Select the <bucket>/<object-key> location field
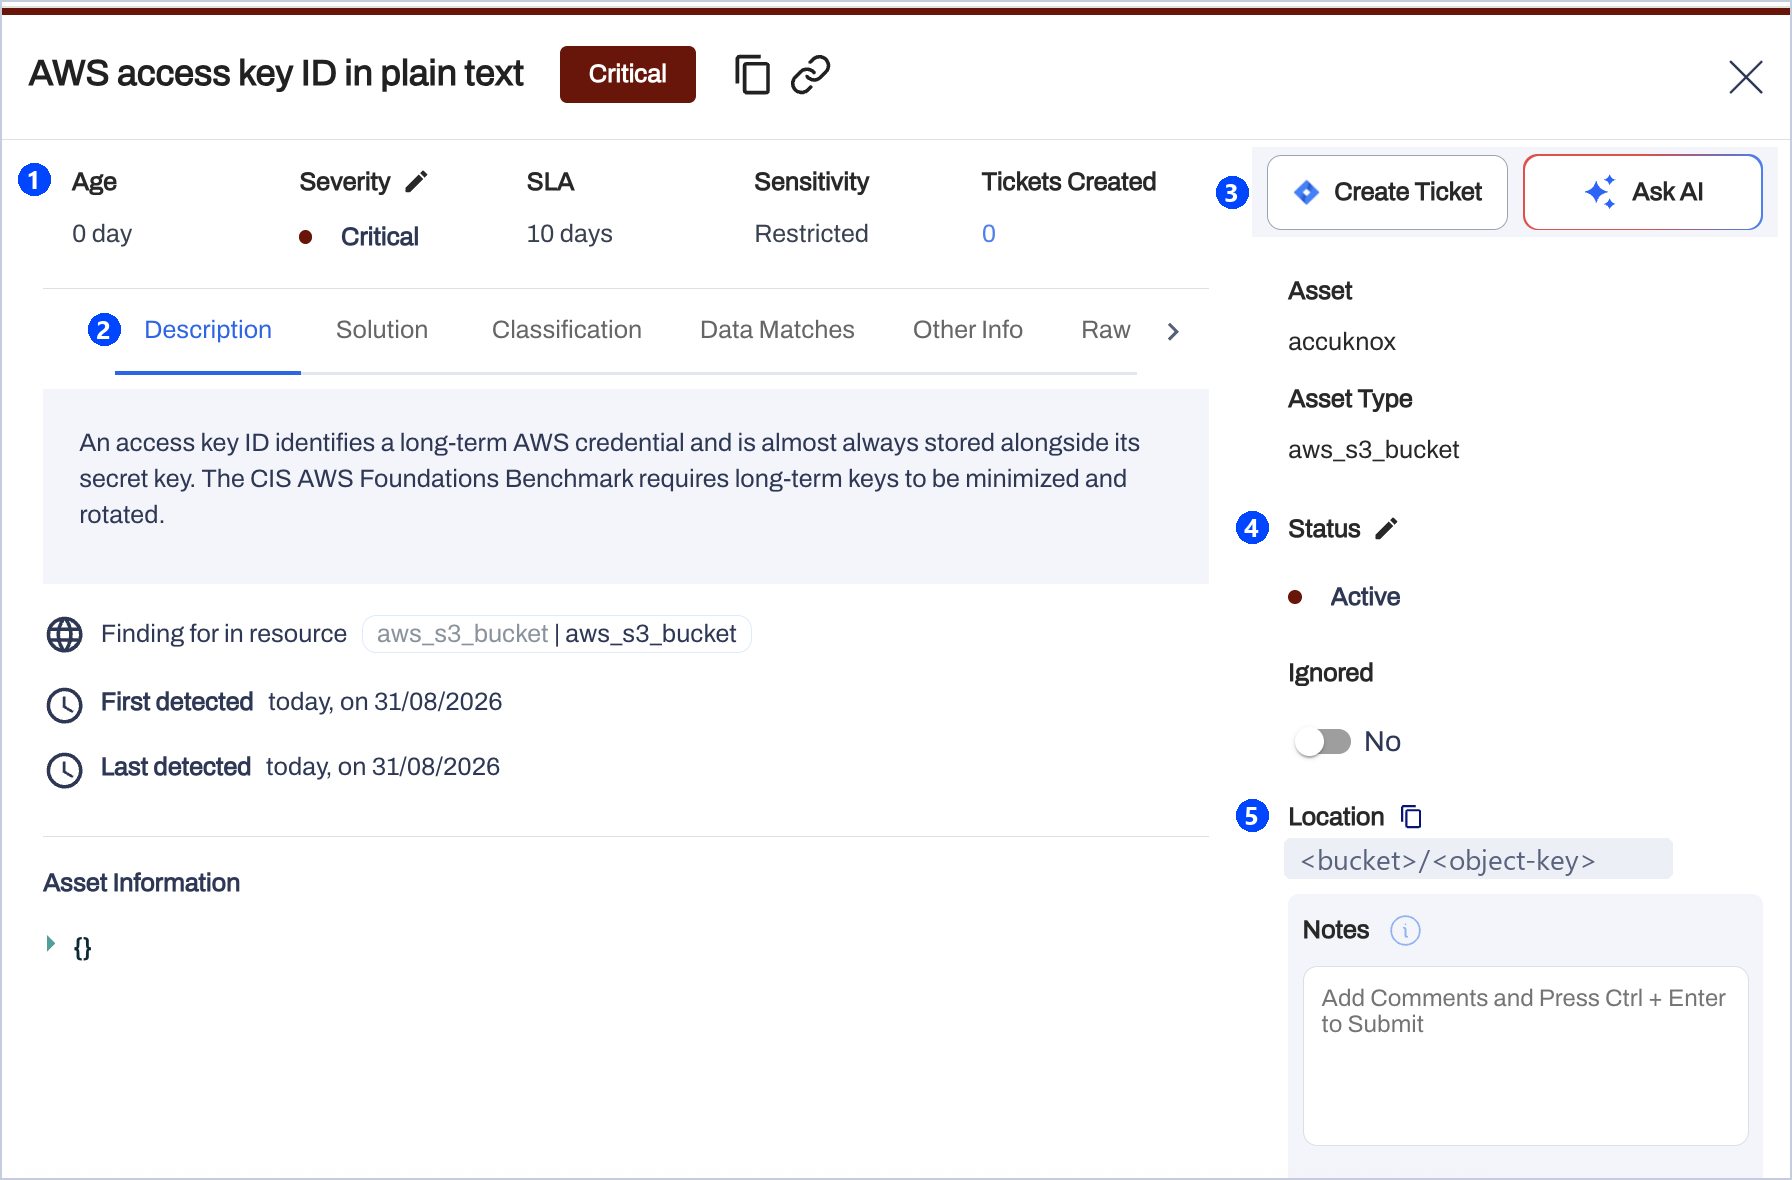This screenshot has height=1180, width=1792. [1478, 860]
